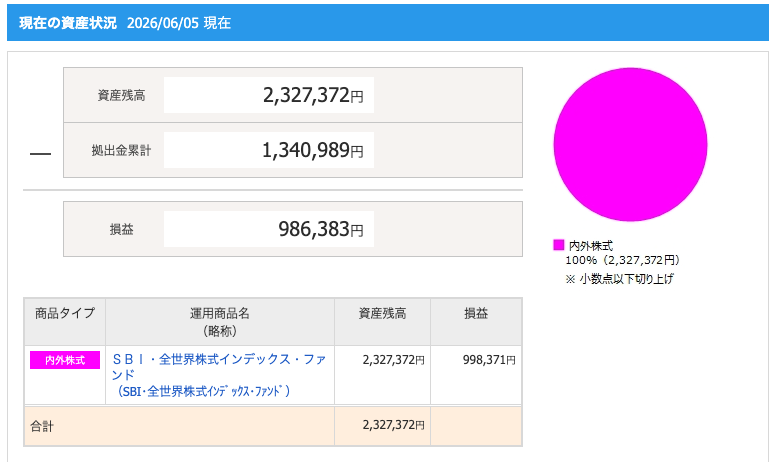Click the 拠出金累計 label
This screenshot has width=776, height=462.
(x=121, y=150)
